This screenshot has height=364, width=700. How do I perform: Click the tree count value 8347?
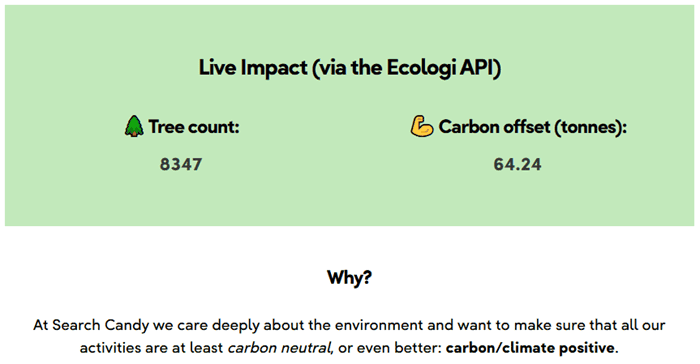point(181,164)
